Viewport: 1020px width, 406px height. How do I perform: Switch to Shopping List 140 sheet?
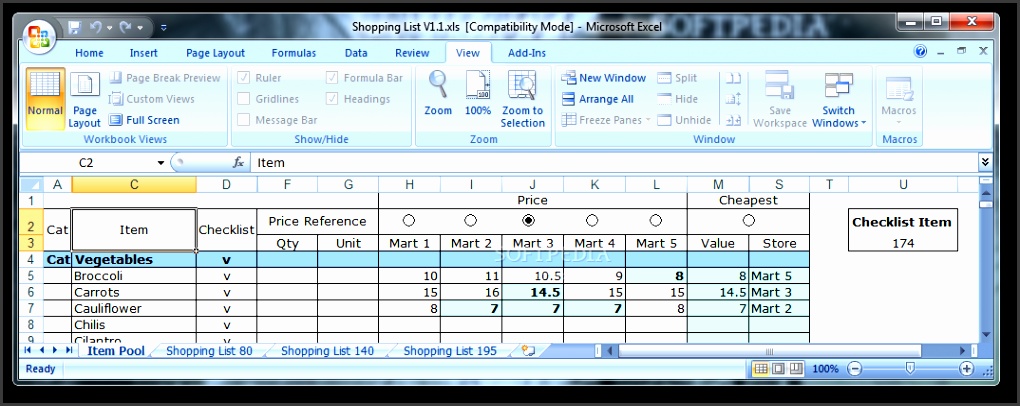click(x=327, y=351)
